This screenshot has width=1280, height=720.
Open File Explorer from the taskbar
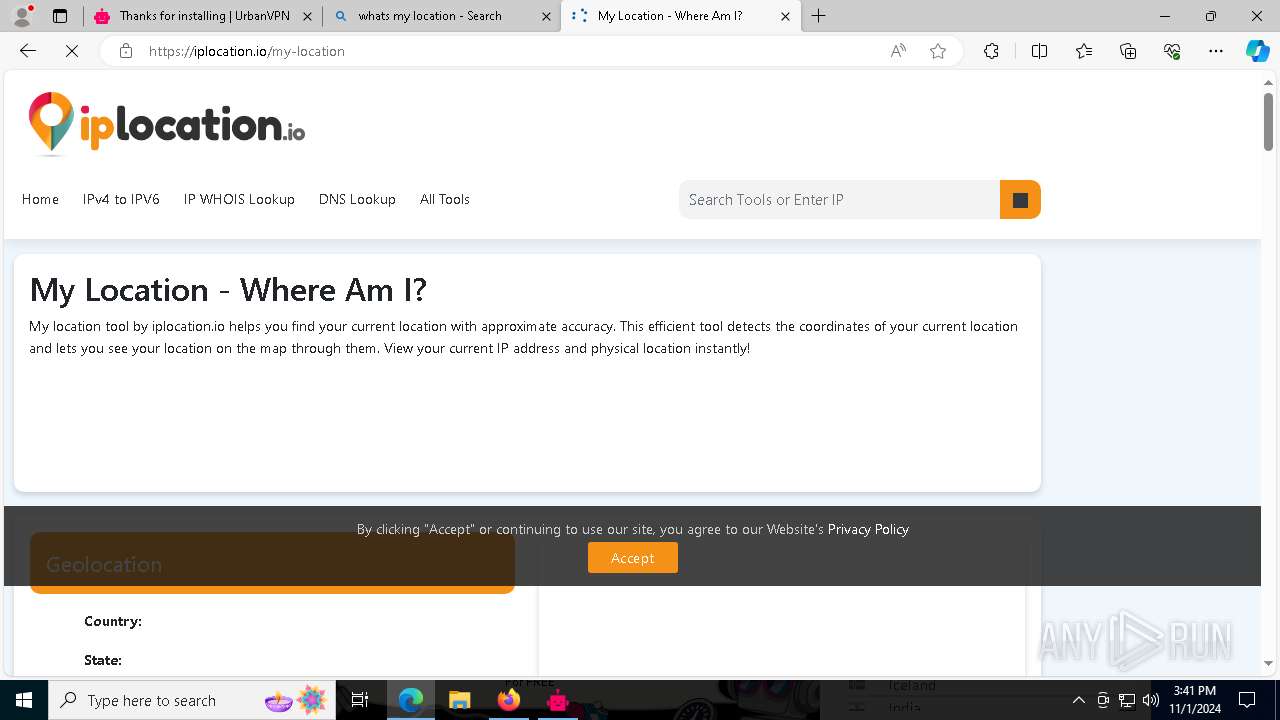(459, 700)
